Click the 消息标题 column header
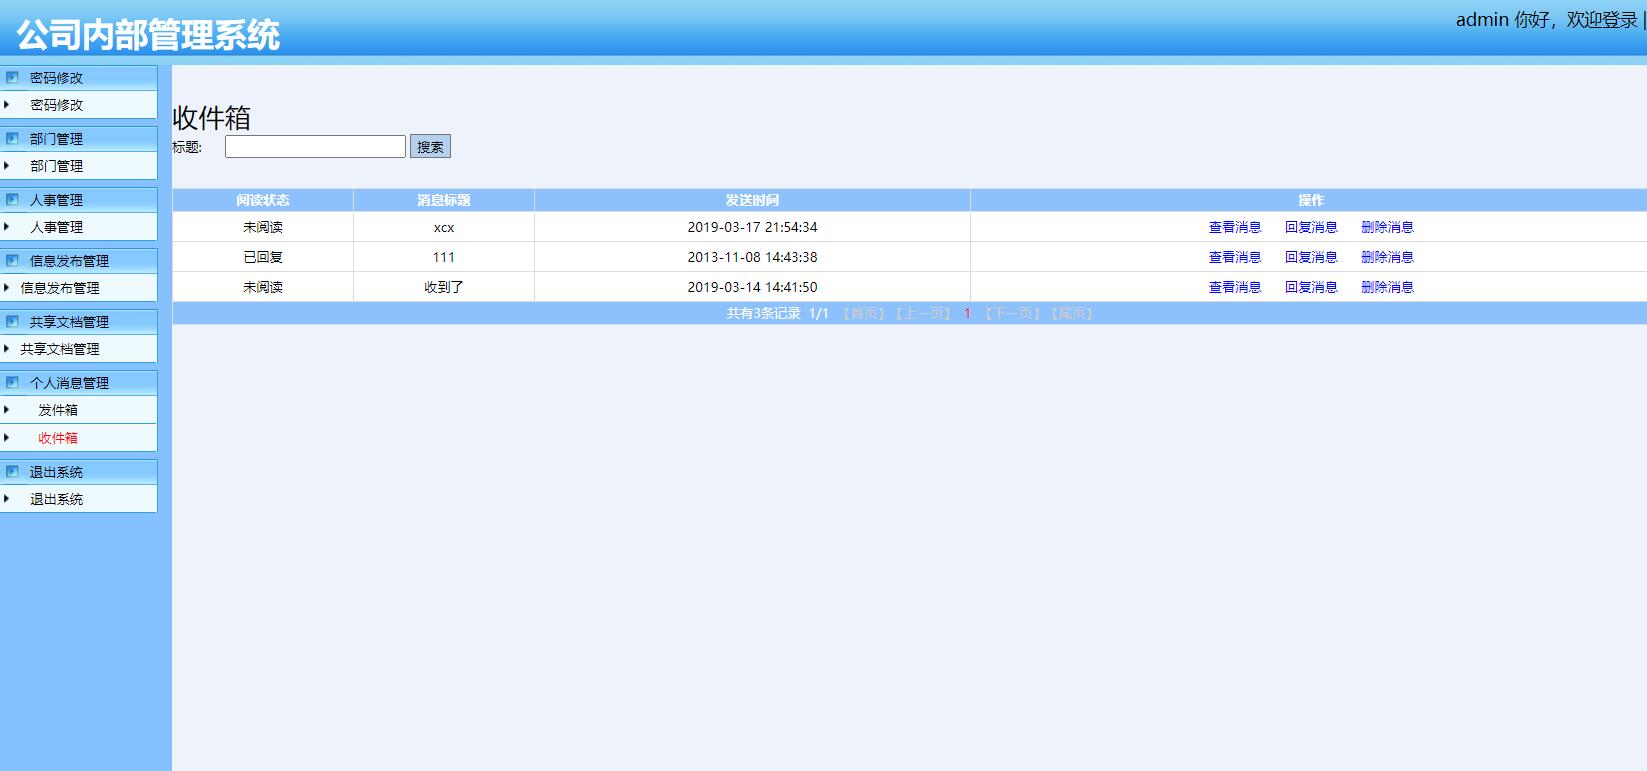The width and height of the screenshot is (1647, 771). [x=444, y=200]
